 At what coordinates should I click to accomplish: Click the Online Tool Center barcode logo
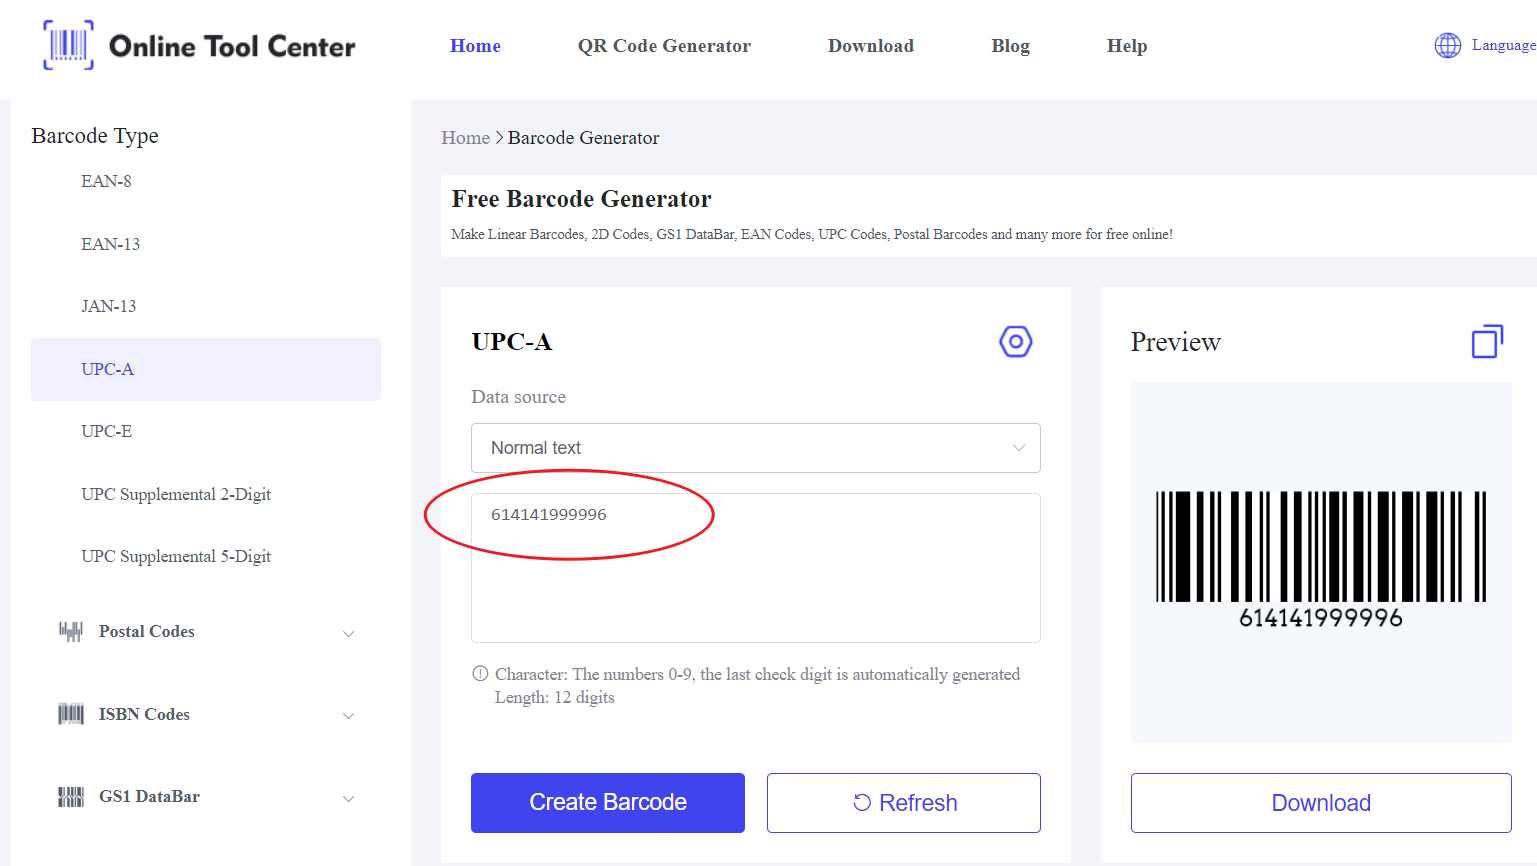[68, 46]
